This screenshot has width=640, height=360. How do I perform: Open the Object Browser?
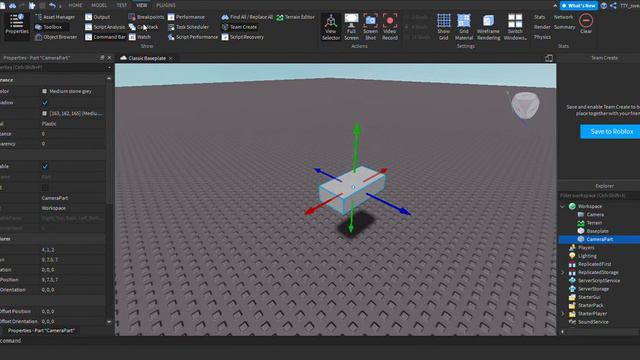[x=56, y=37]
